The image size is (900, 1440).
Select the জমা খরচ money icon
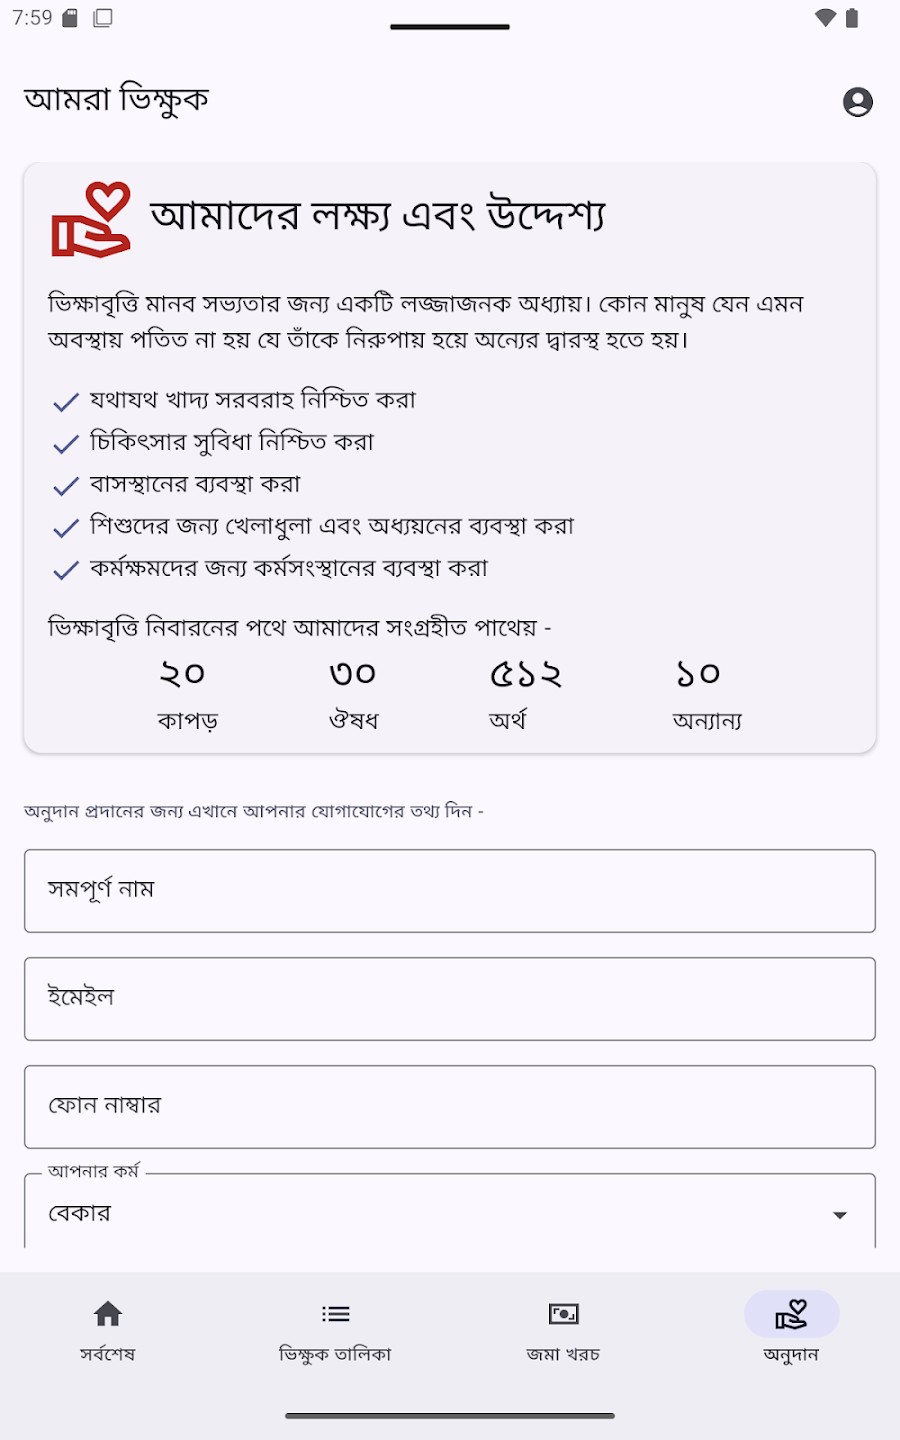(x=564, y=1314)
